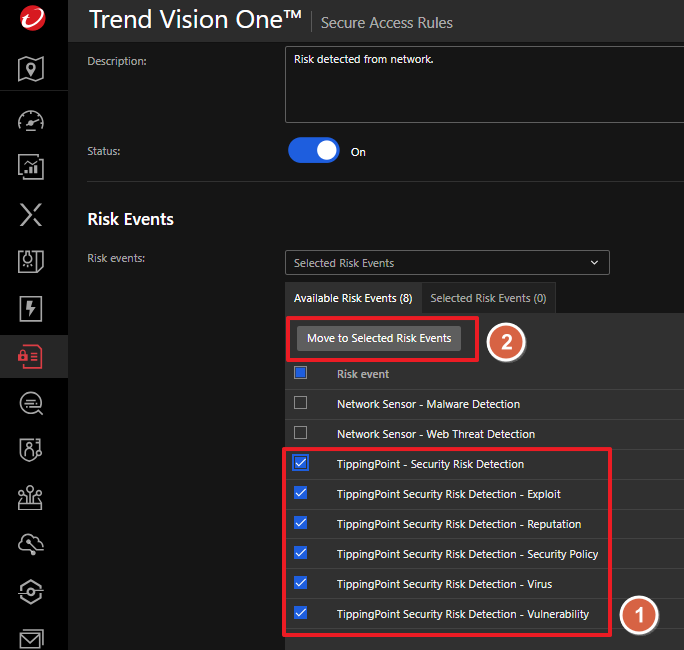Screen dimensions: 684x650
Task: Open the envelope email icon in sidebar
Action: click(32, 636)
